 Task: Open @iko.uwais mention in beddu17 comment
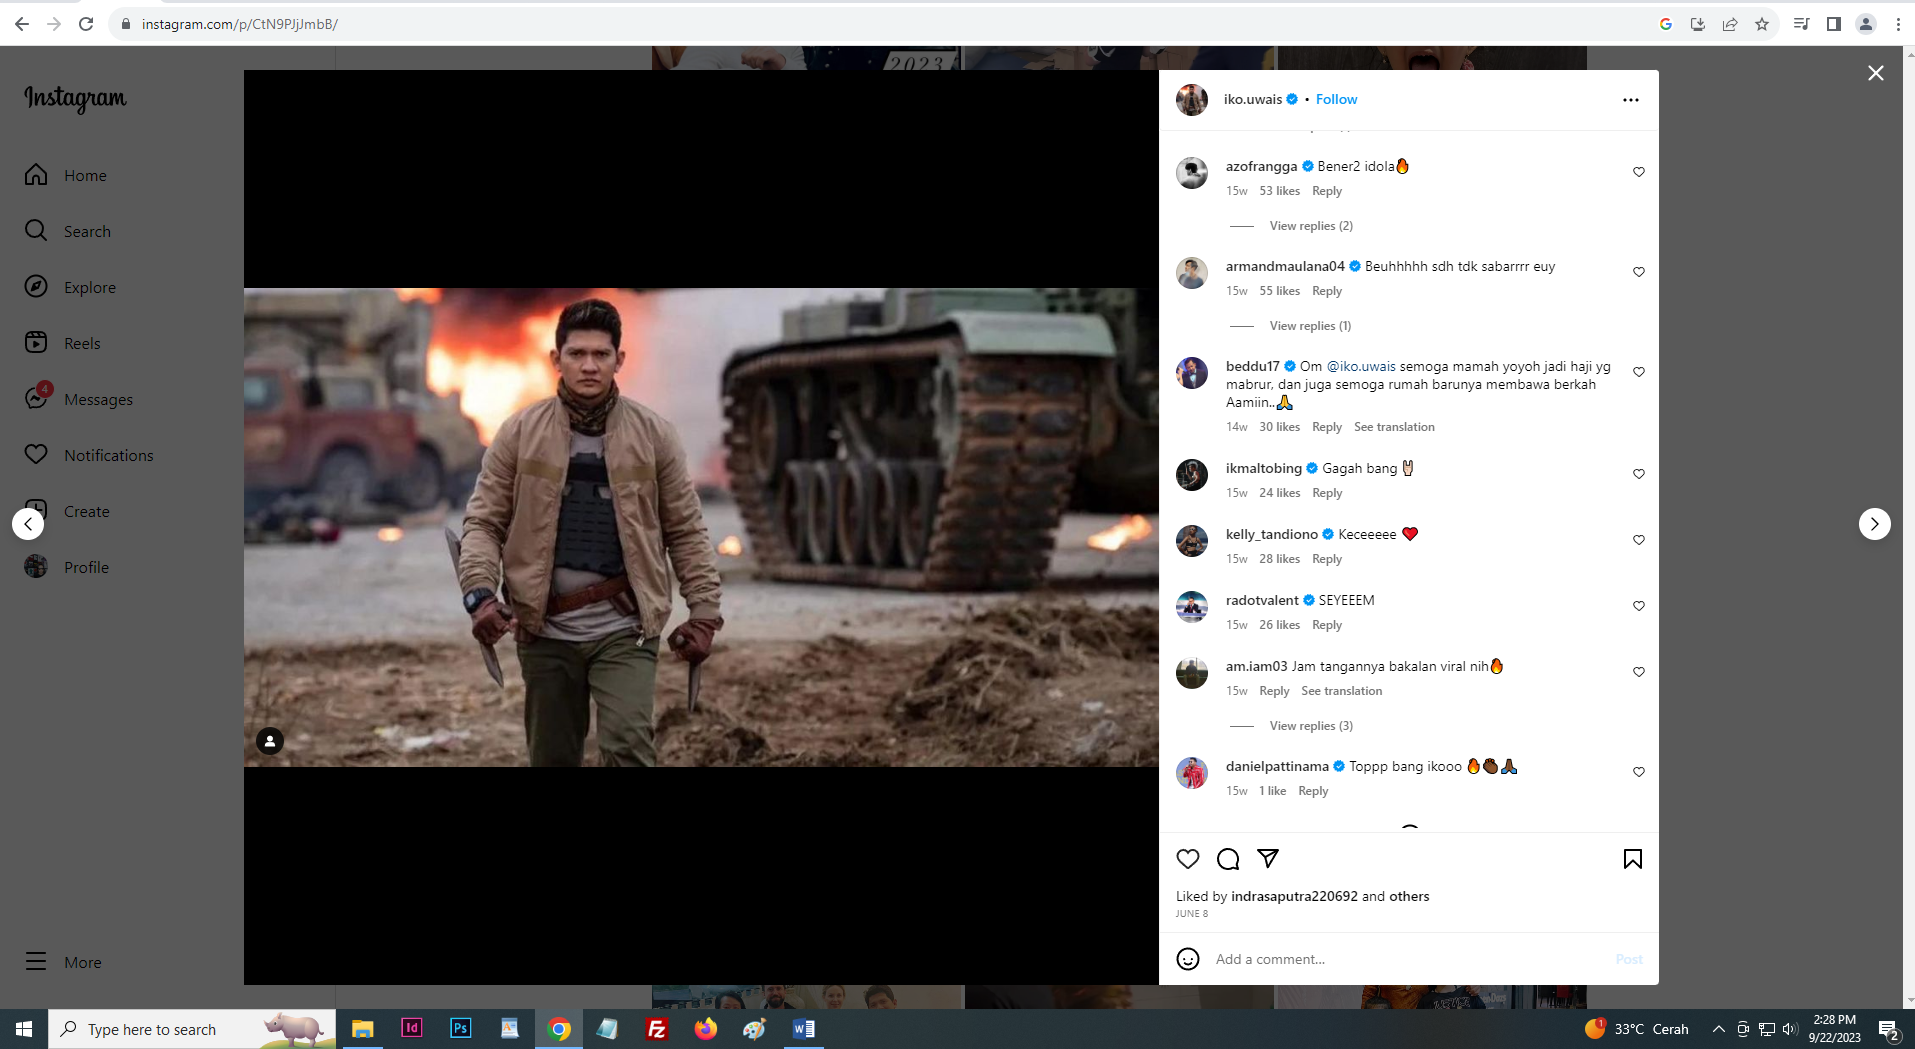click(1360, 366)
